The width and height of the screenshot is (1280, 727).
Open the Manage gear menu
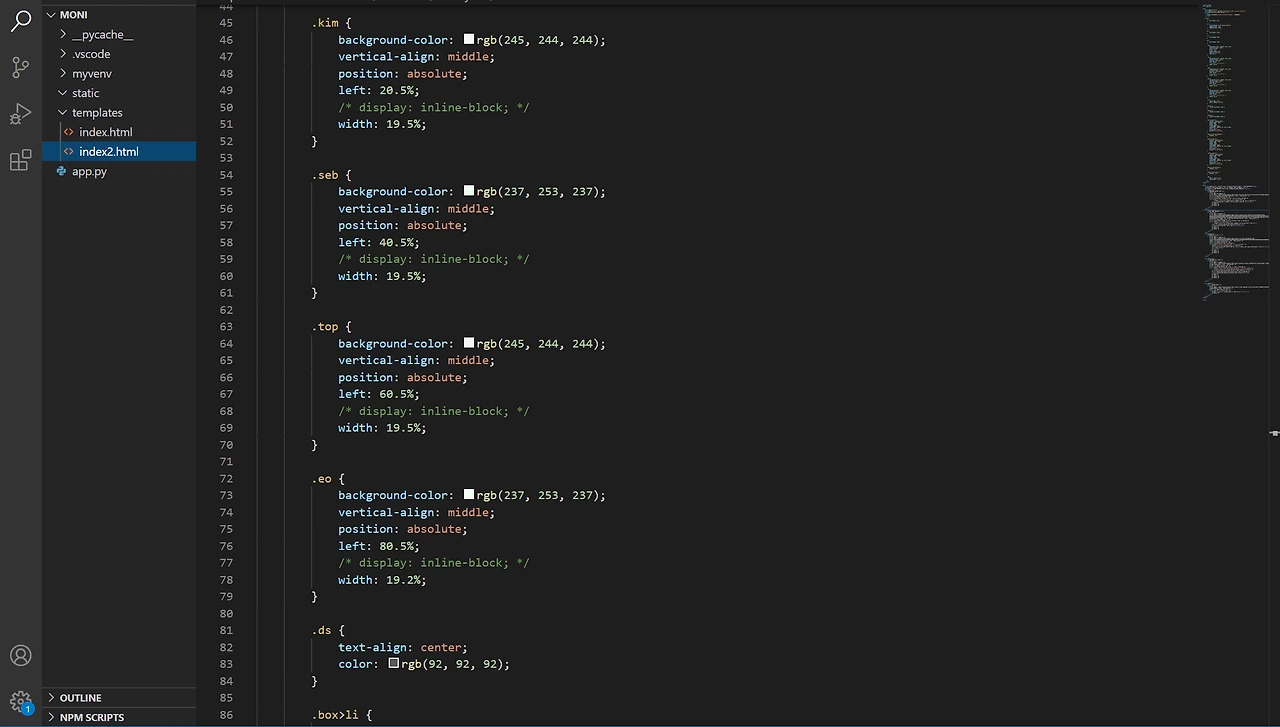21,701
